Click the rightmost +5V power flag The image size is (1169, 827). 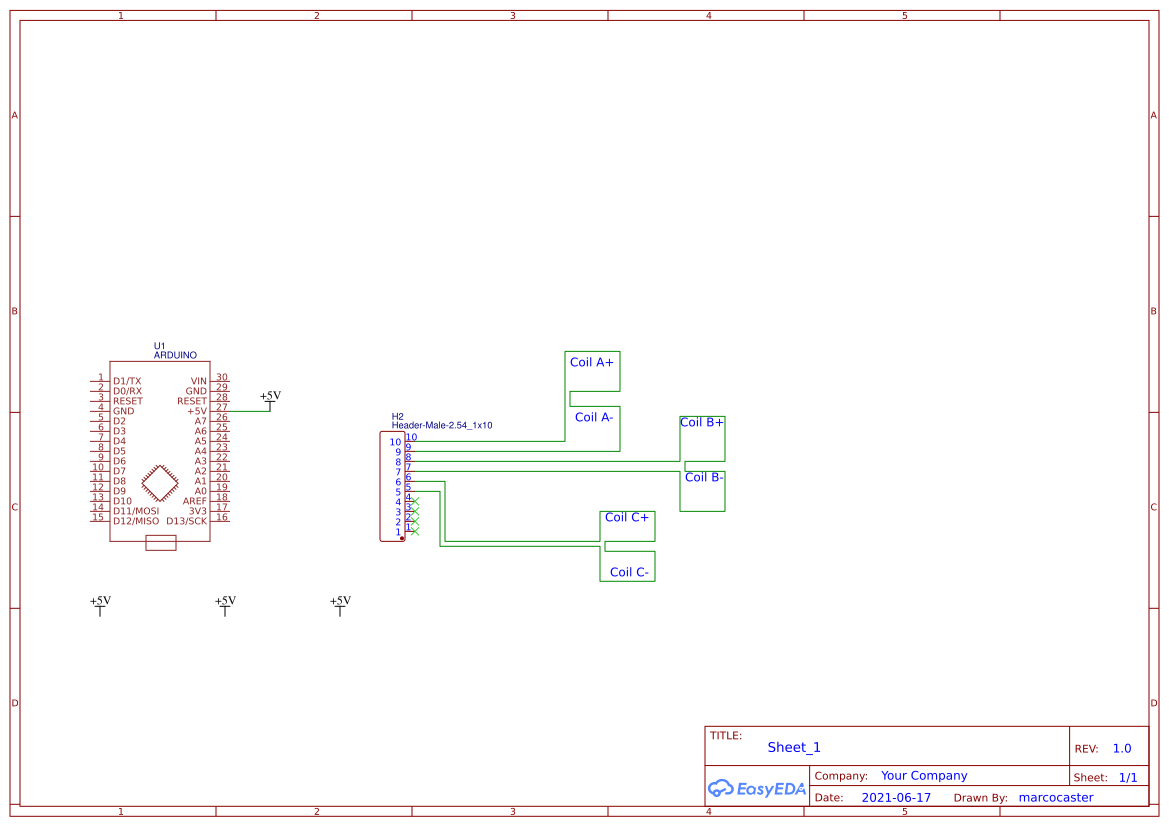click(x=340, y=605)
